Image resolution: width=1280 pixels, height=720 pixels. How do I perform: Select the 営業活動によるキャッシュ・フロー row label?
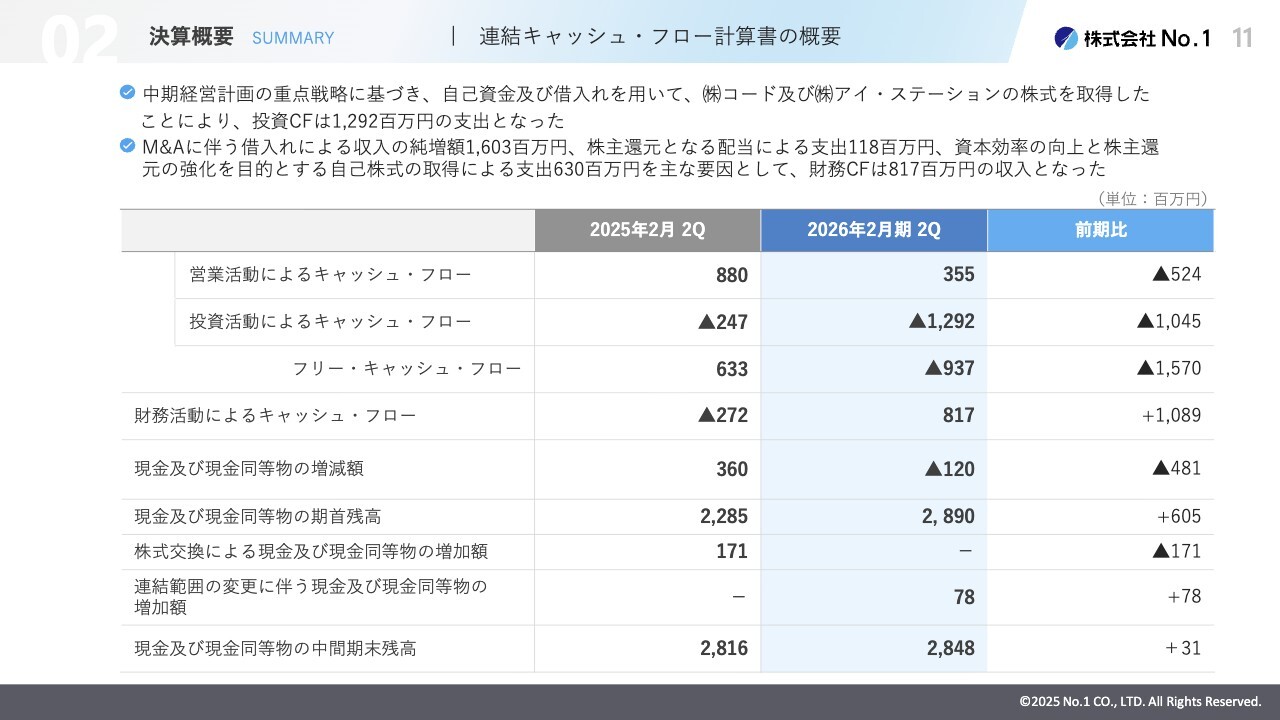pos(330,274)
